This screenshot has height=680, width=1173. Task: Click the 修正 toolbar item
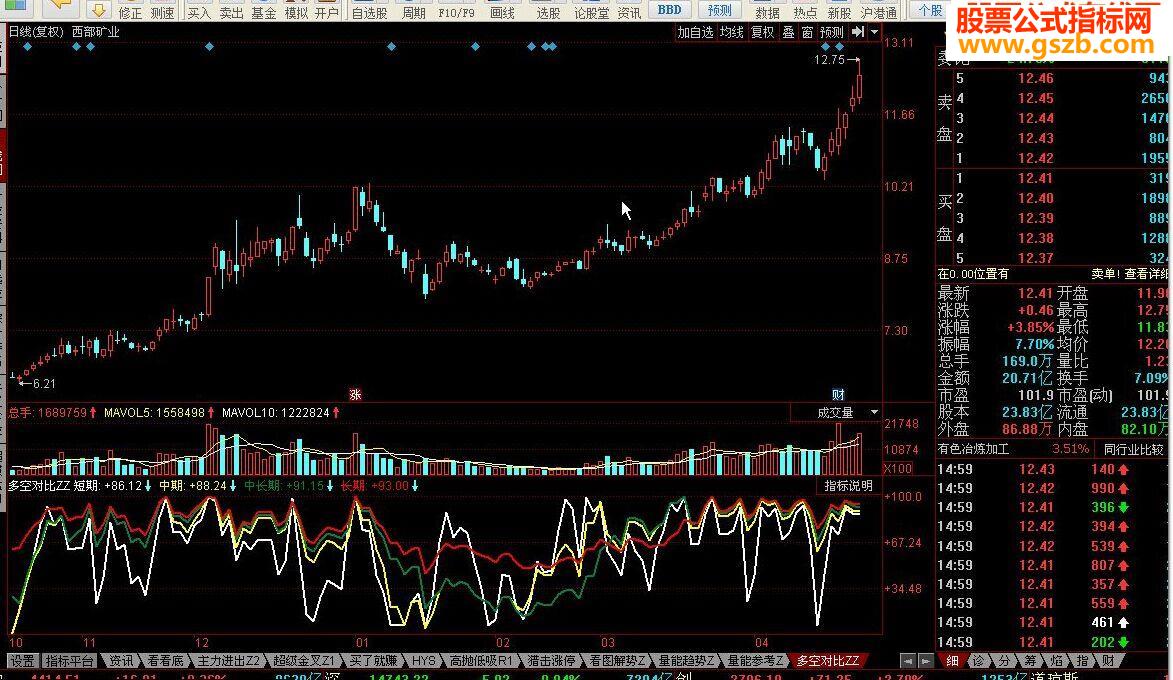point(130,12)
